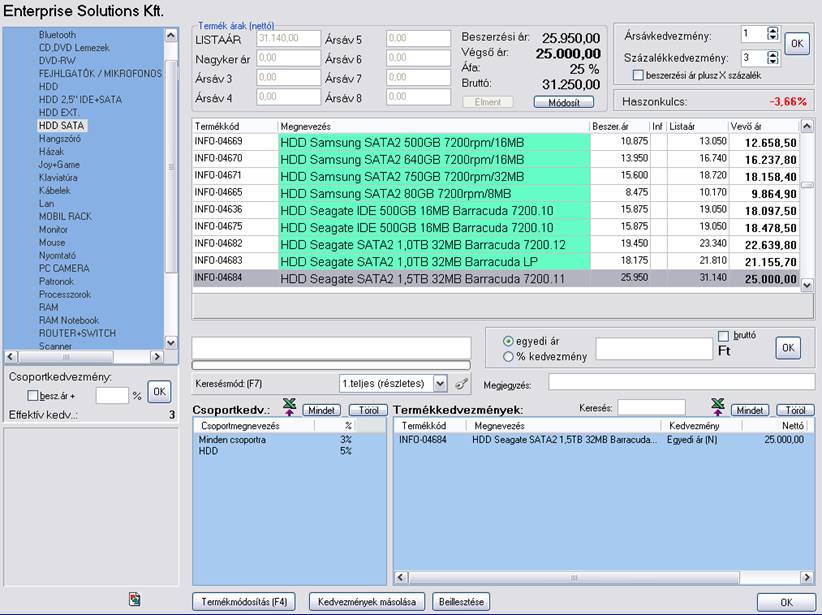Select row INFO-04682 Seagate Barracuda 7200.12
The height and width of the screenshot is (615, 822).
coord(495,244)
